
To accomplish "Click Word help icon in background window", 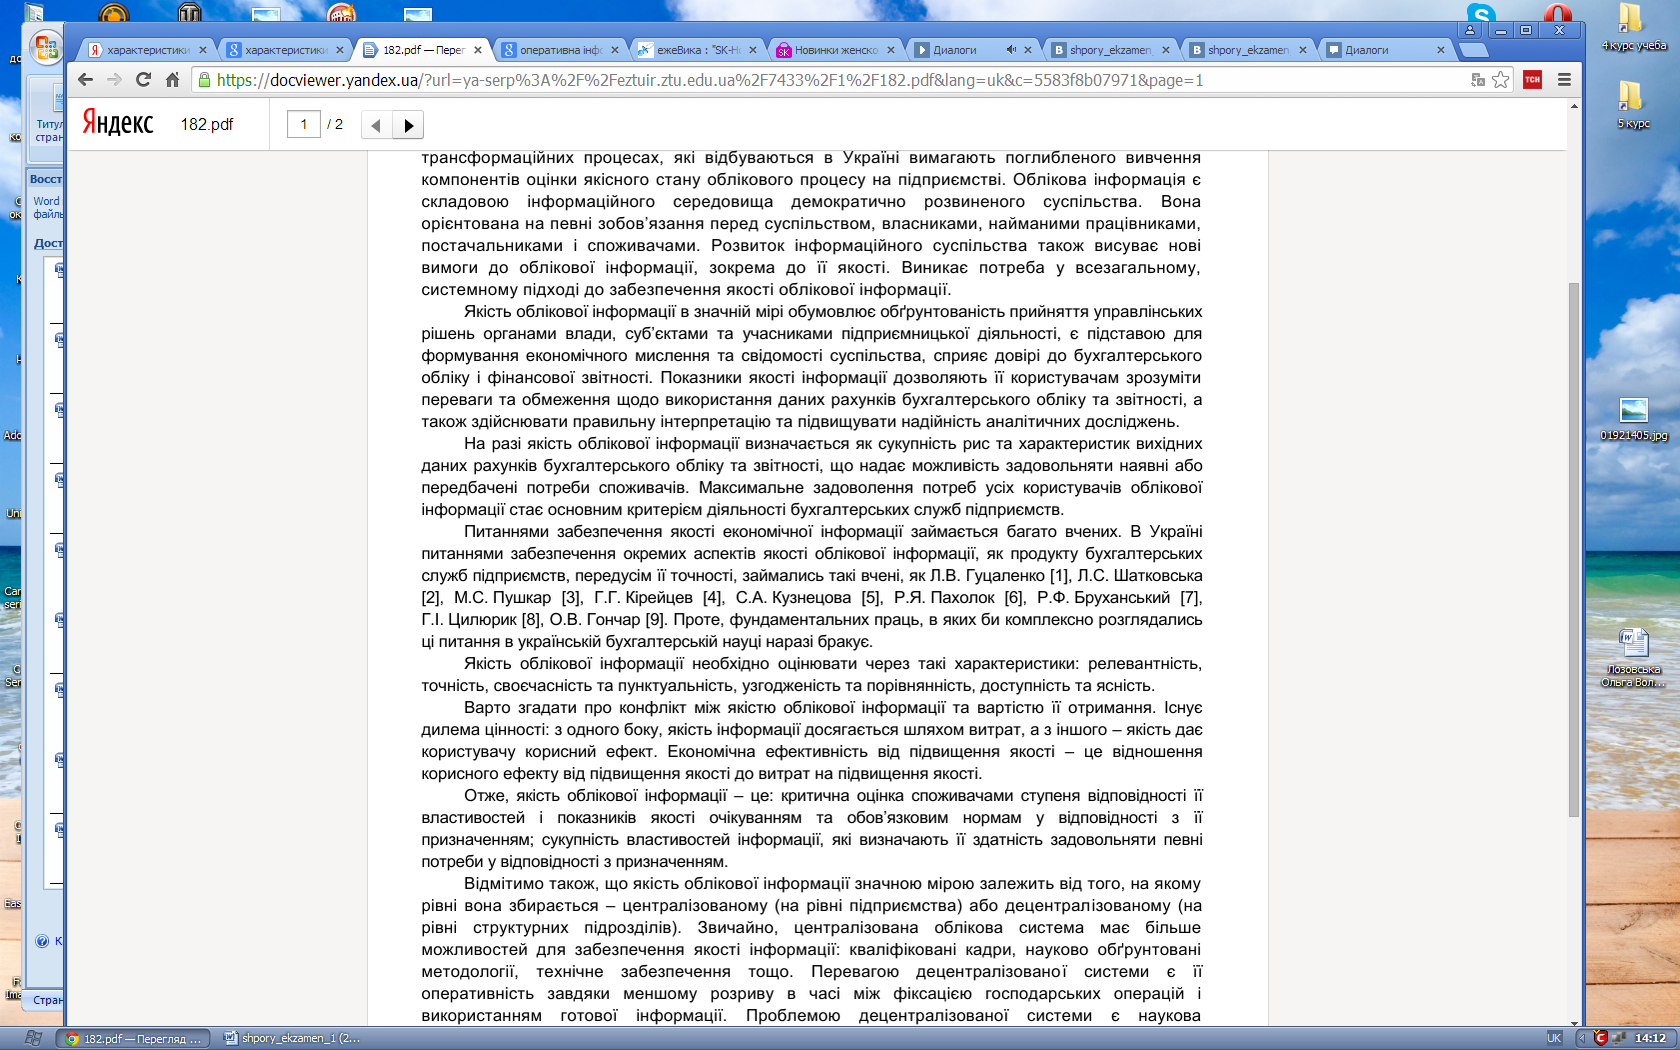I will click(42, 941).
